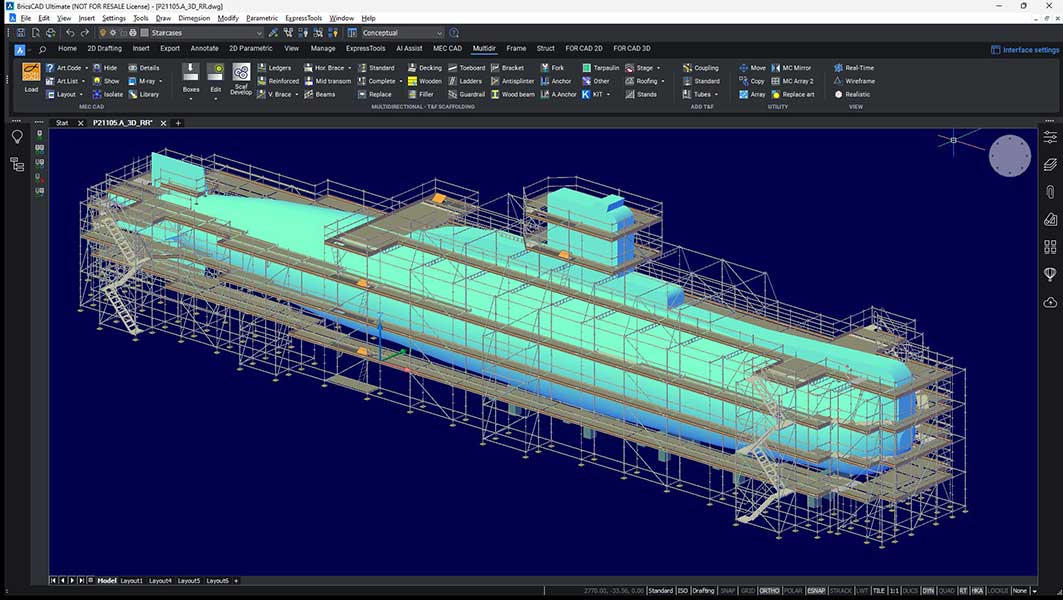Expand the Stage tool dropdown
Viewport: 1063px width, 600px height.
[660, 67]
